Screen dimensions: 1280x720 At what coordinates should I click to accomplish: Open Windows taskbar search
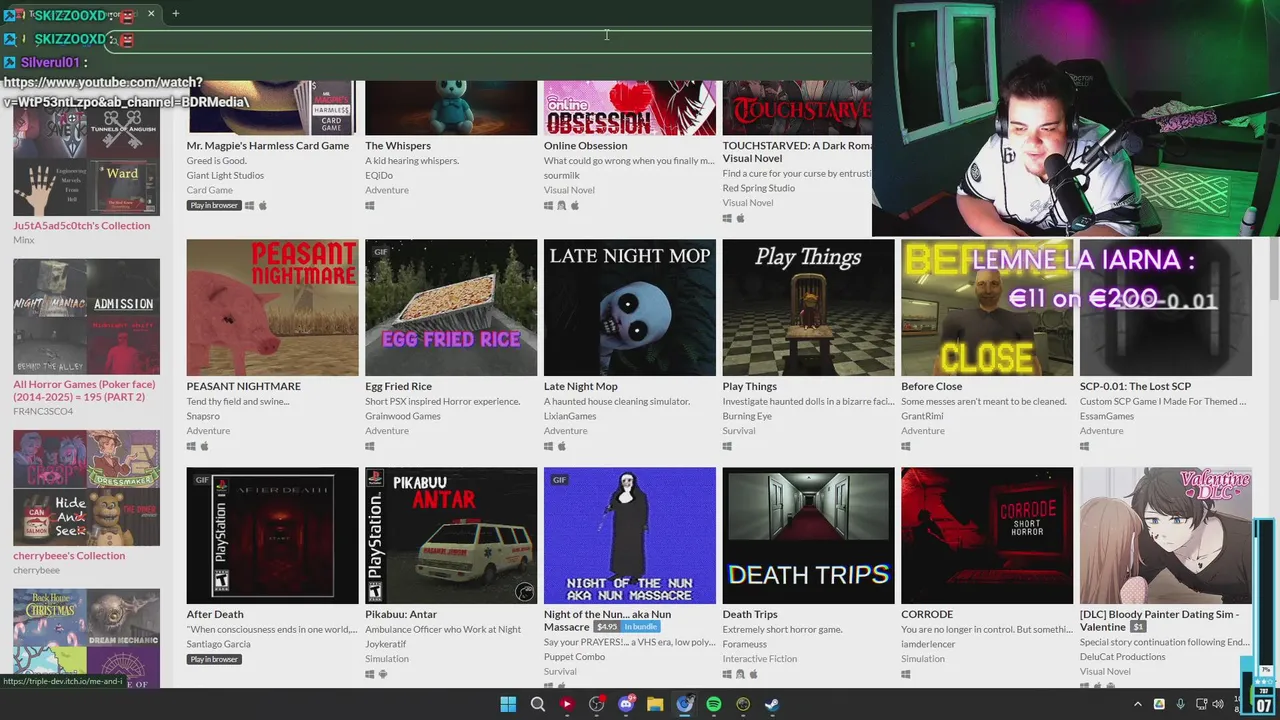537,704
